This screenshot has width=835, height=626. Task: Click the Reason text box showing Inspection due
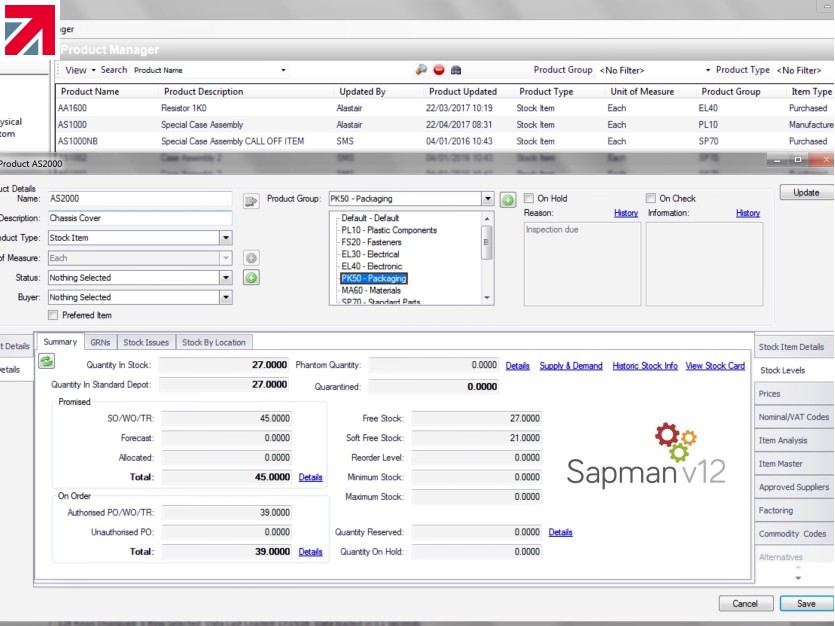583,264
